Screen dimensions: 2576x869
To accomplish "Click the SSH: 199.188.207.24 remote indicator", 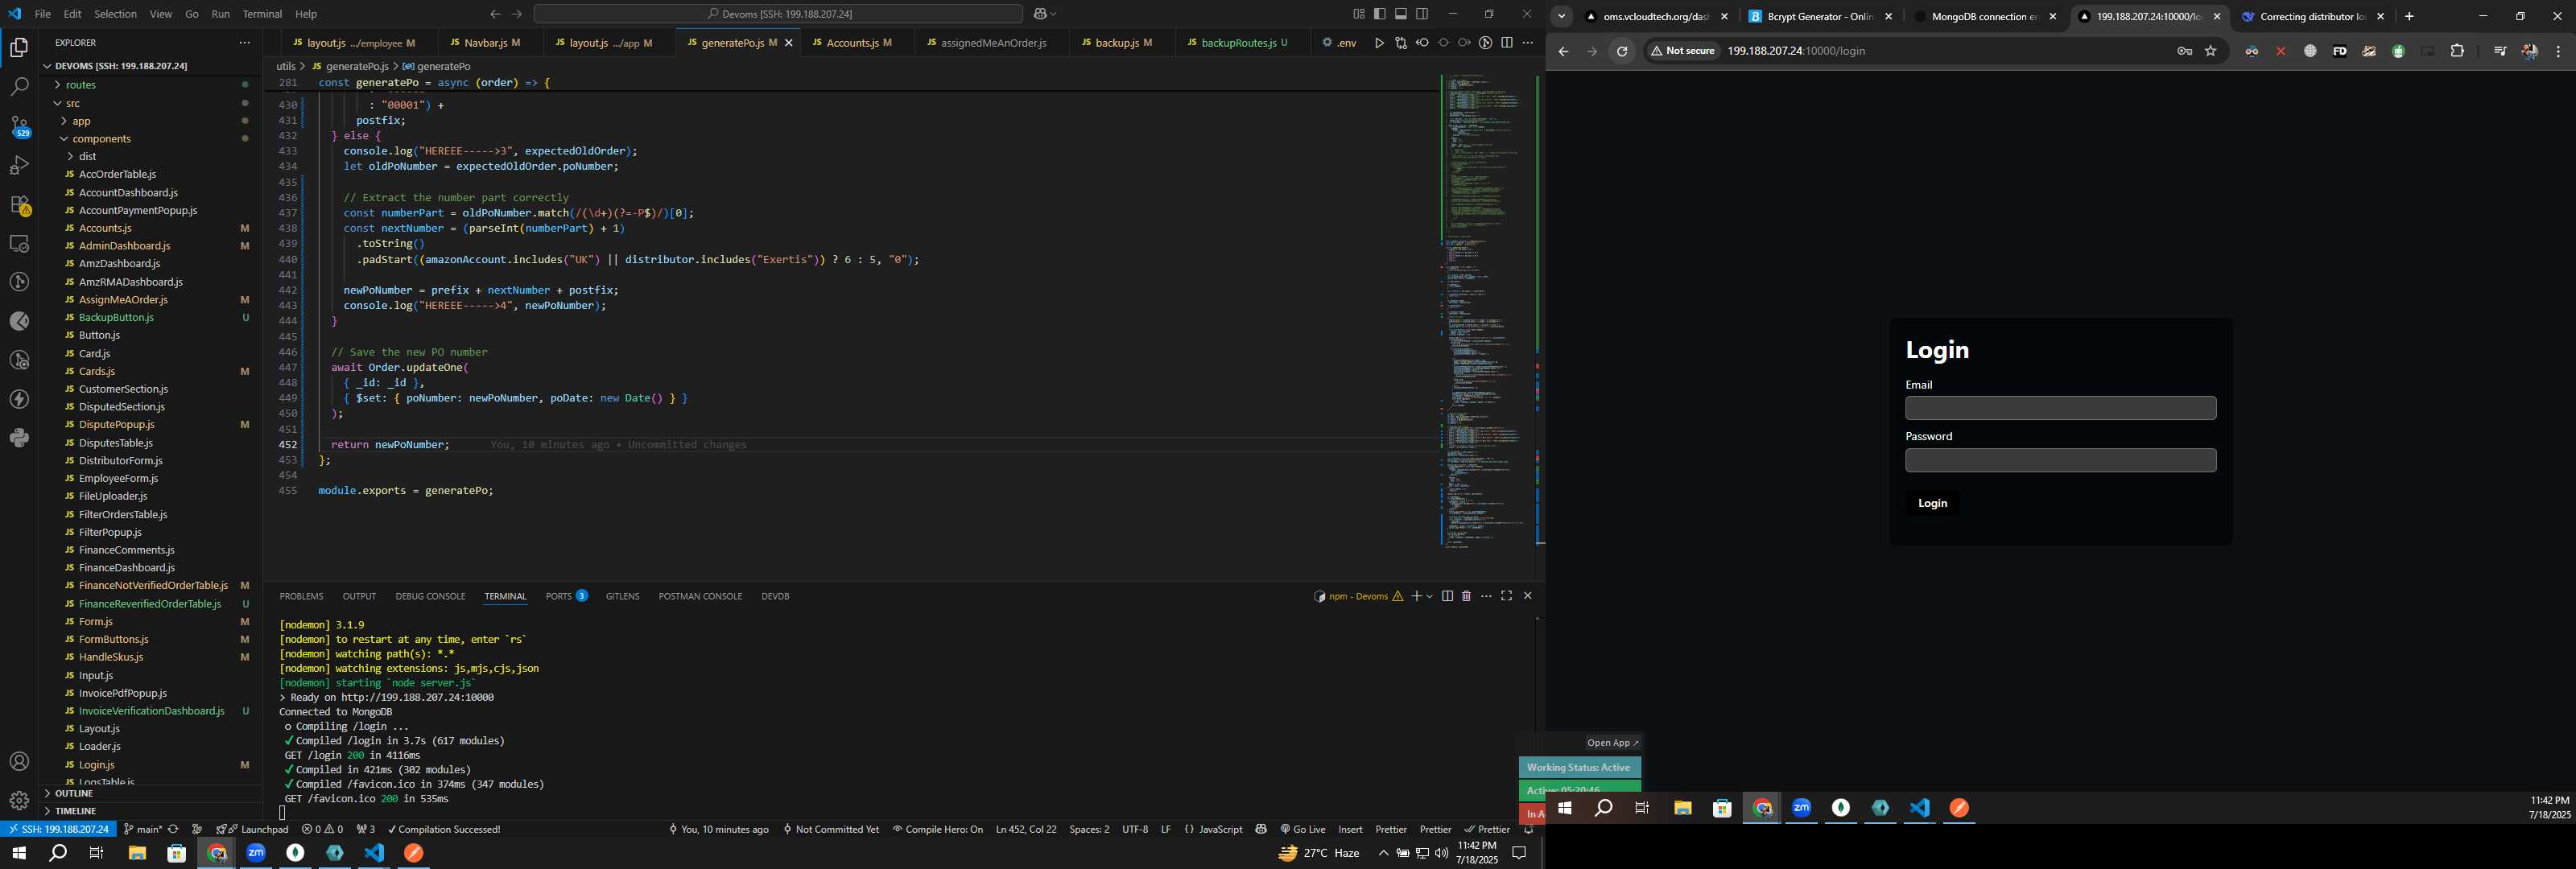I will (x=58, y=829).
